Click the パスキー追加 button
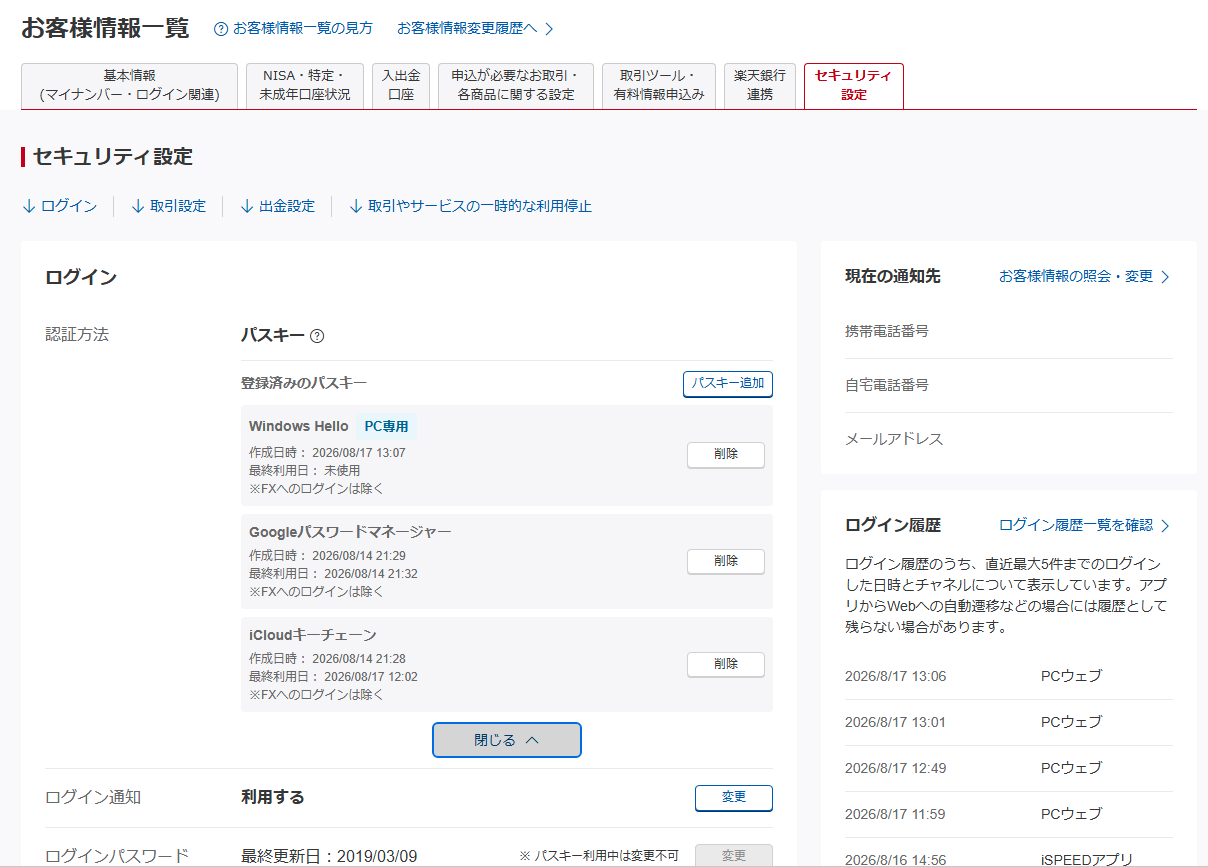This screenshot has width=1208, height=867. click(x=728, y=384)
